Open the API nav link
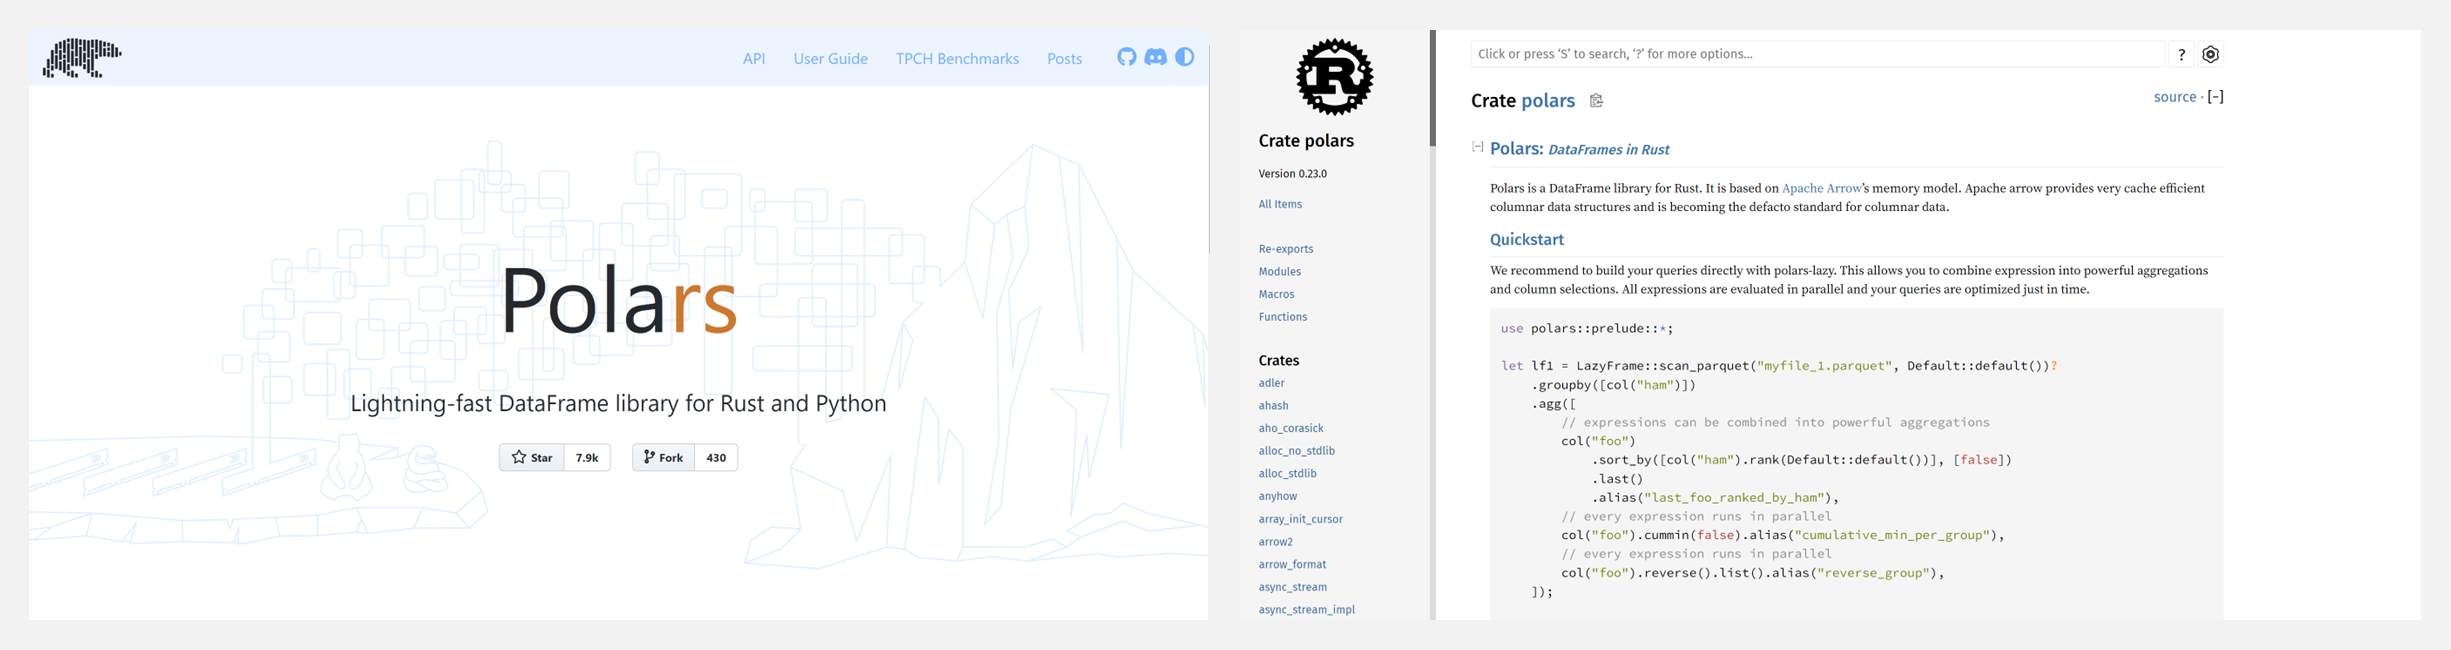 click(754, 59)
